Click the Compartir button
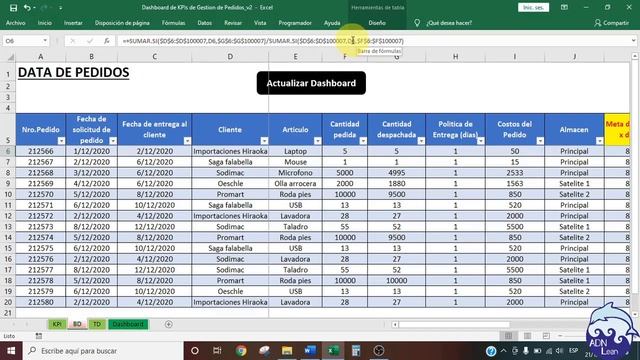640x360 pixels. pyautogui.click(x=611, y=23)
